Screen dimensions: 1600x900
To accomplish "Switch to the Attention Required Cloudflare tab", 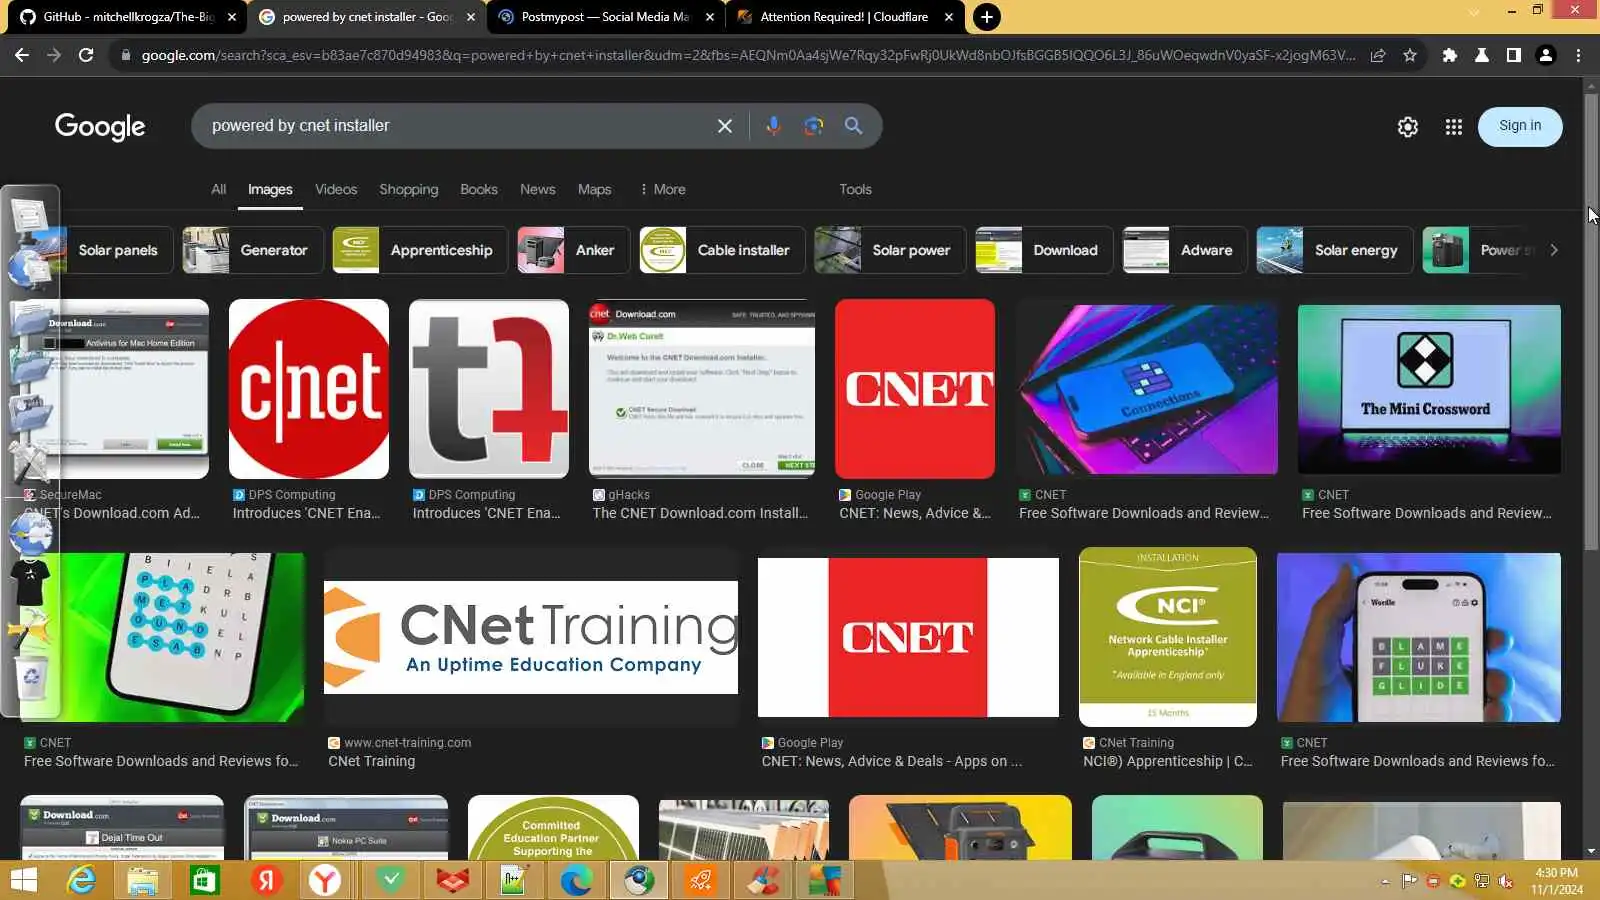I will coord(843,17).
